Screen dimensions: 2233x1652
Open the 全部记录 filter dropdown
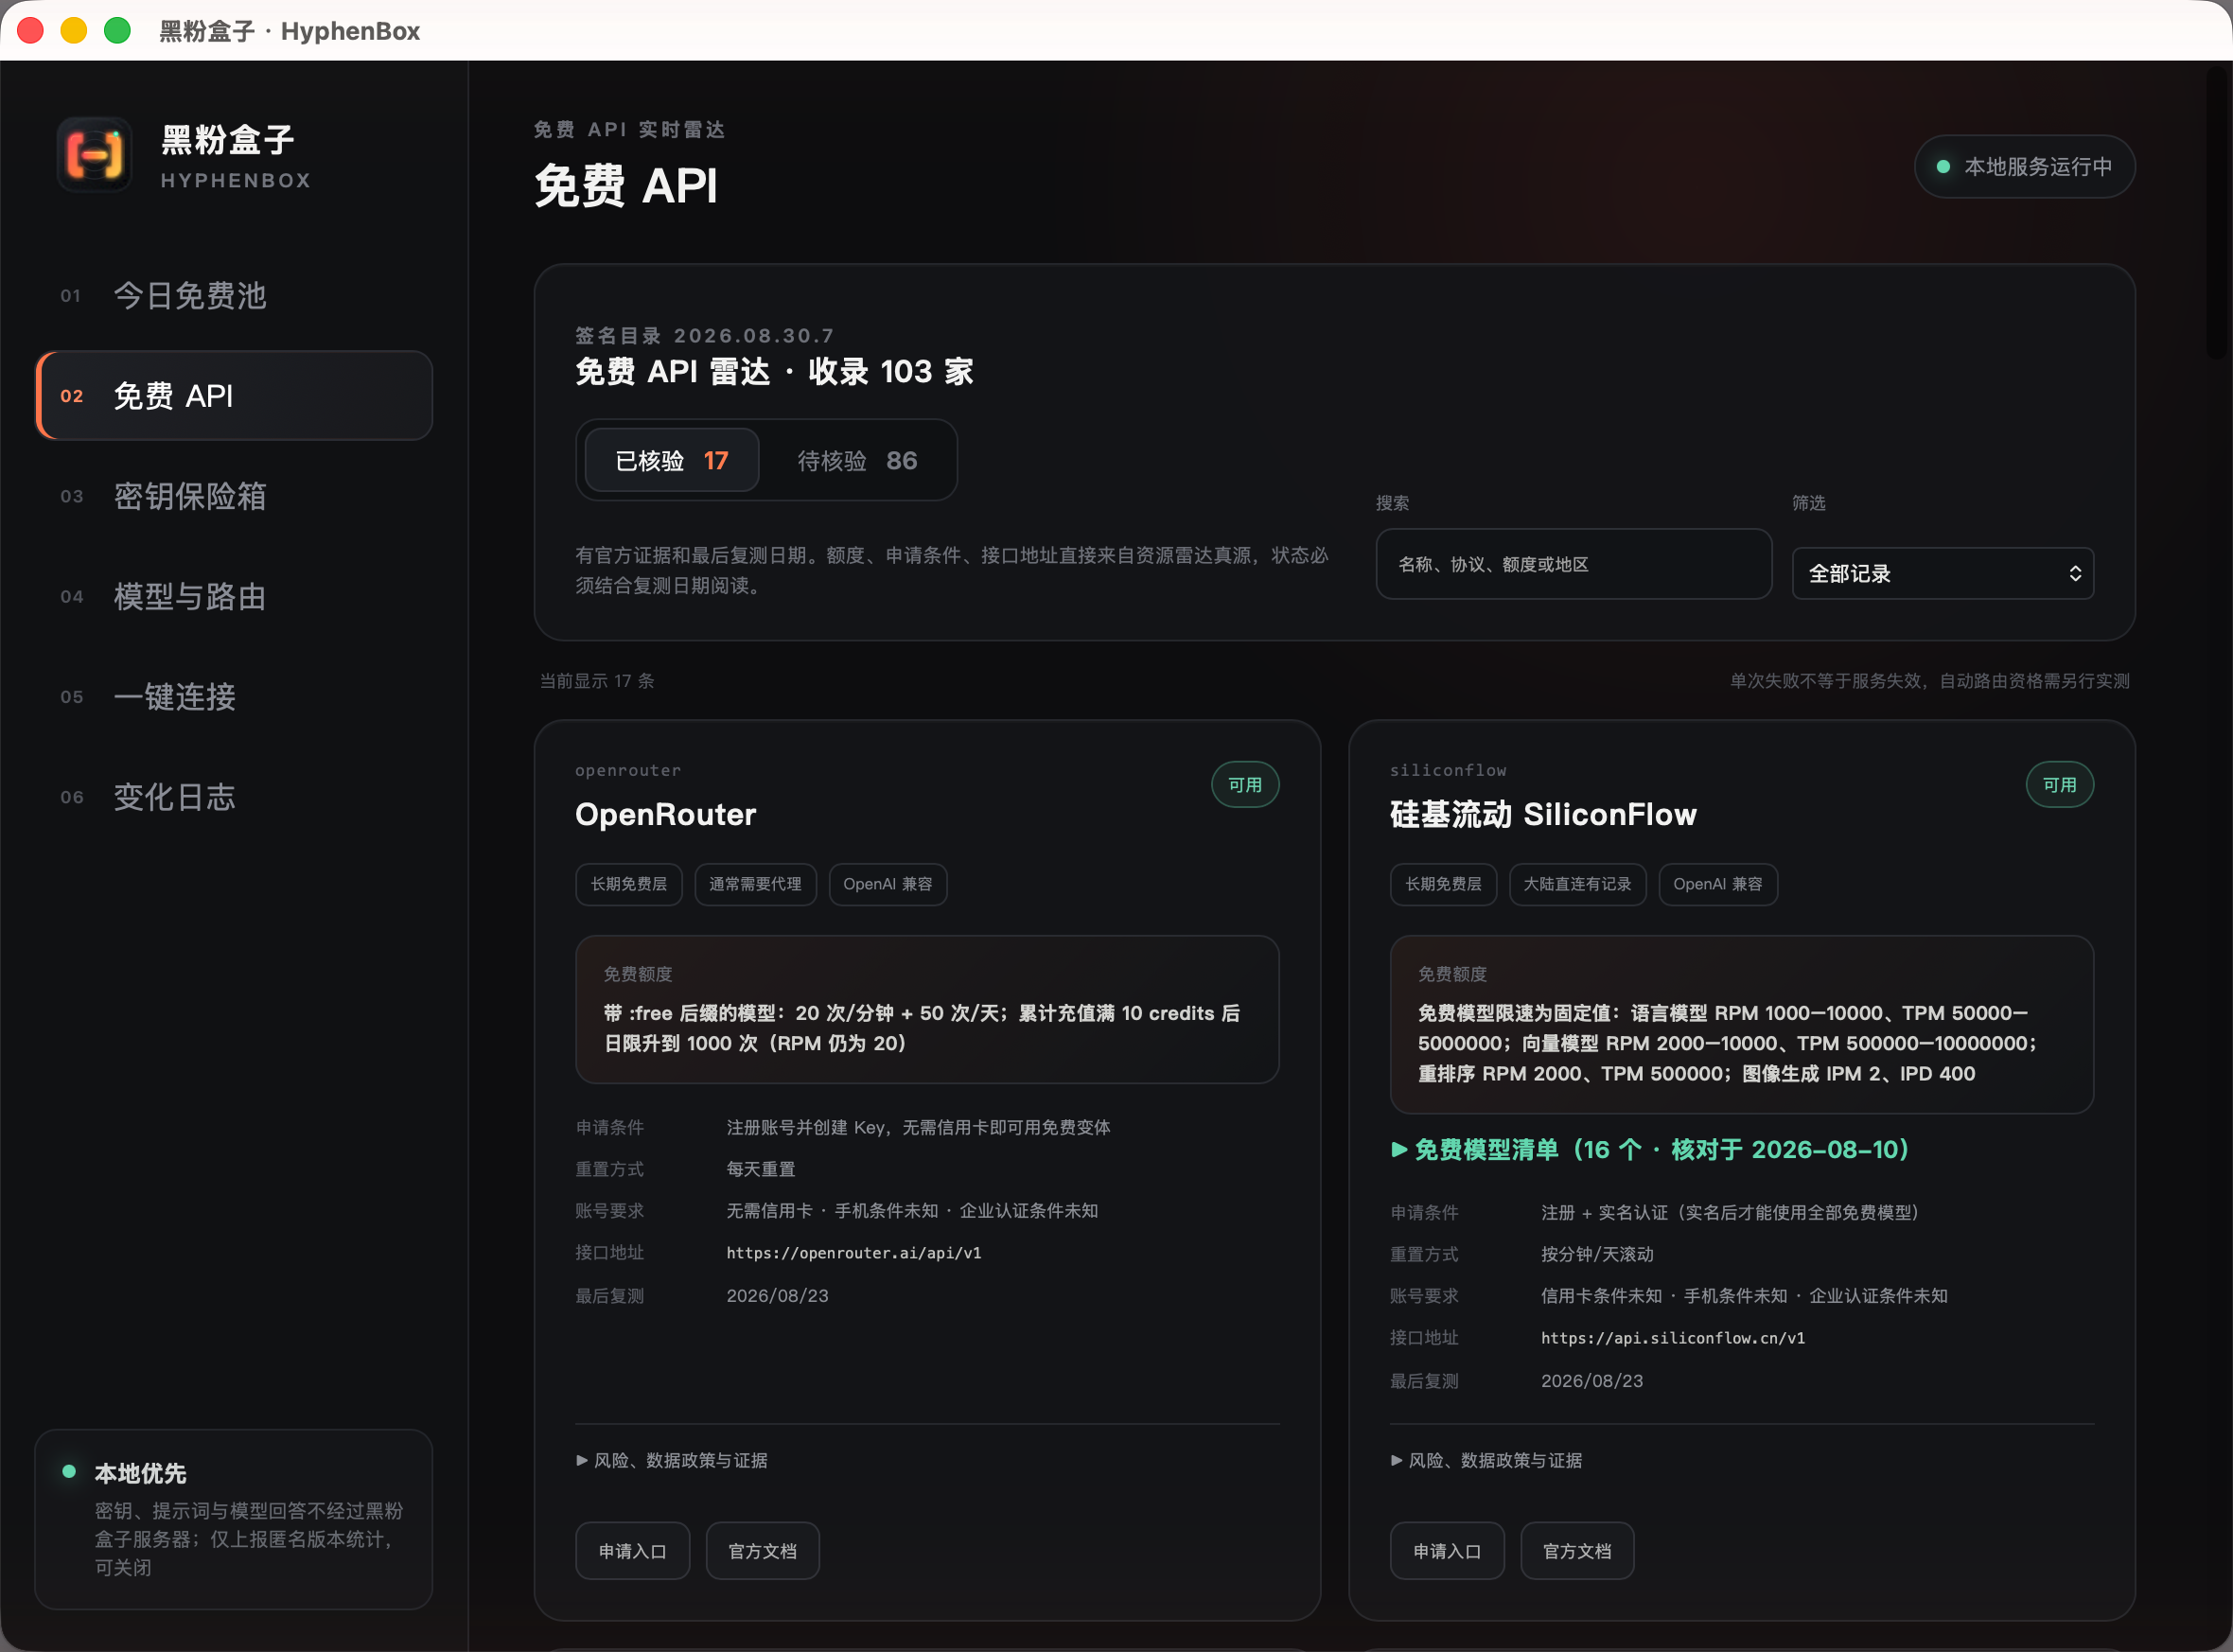coord(1942,574)
